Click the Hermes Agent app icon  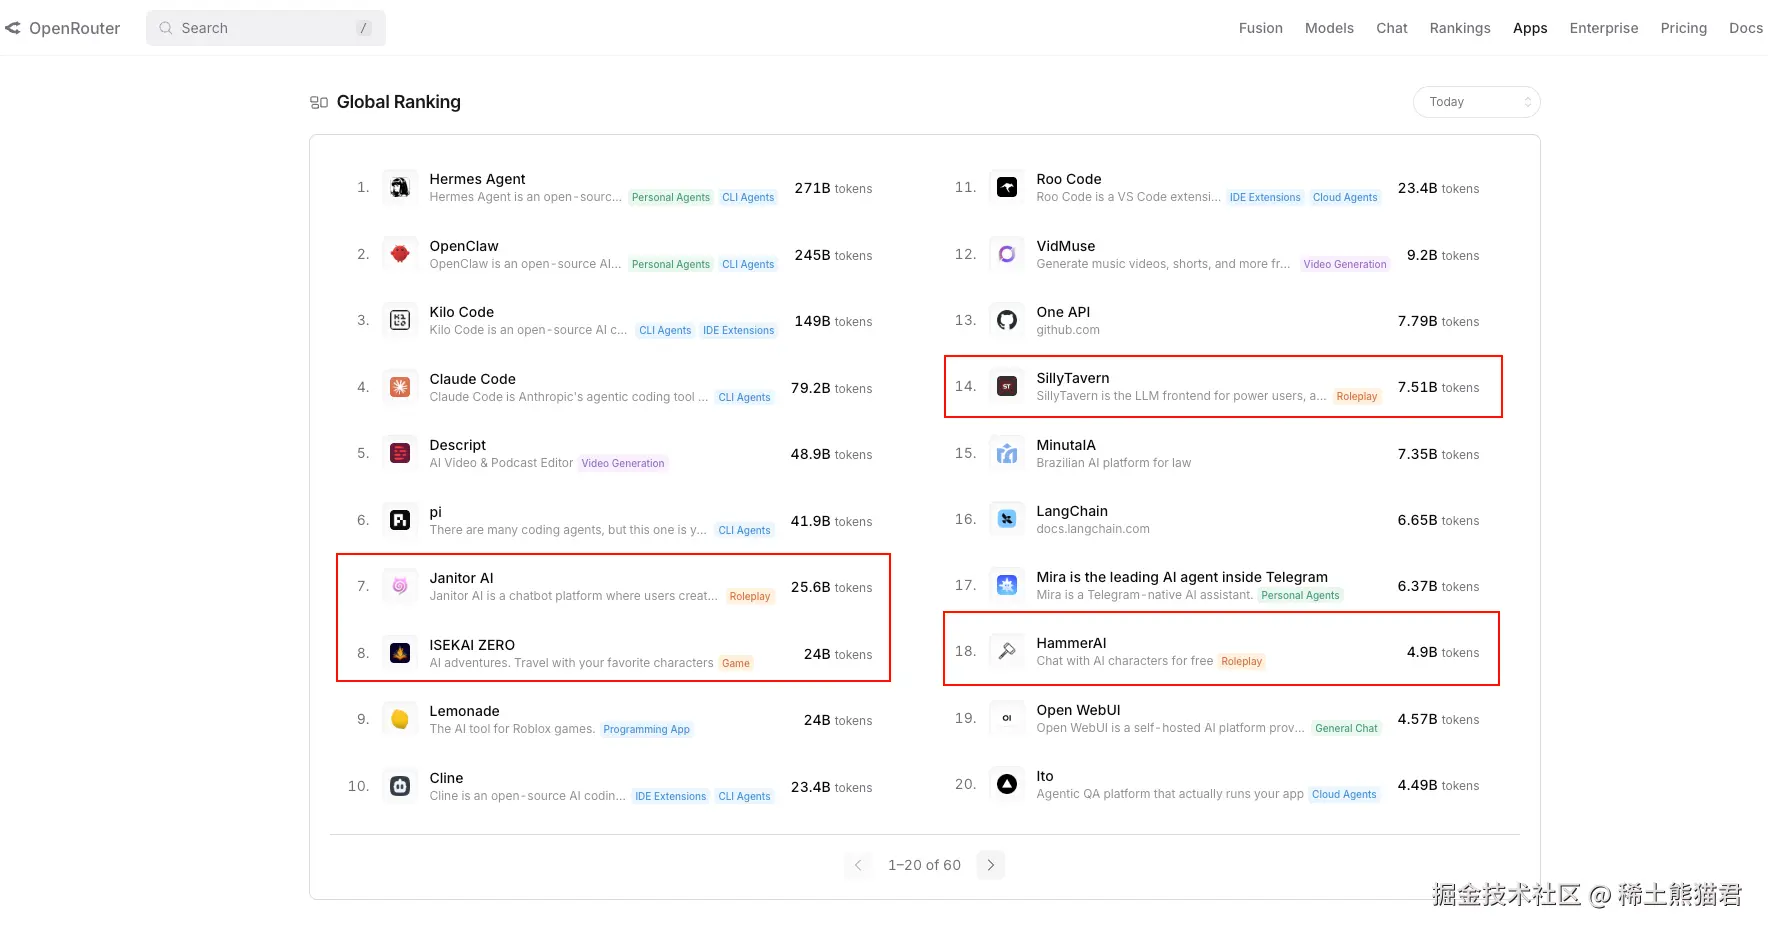pos(400,187)
